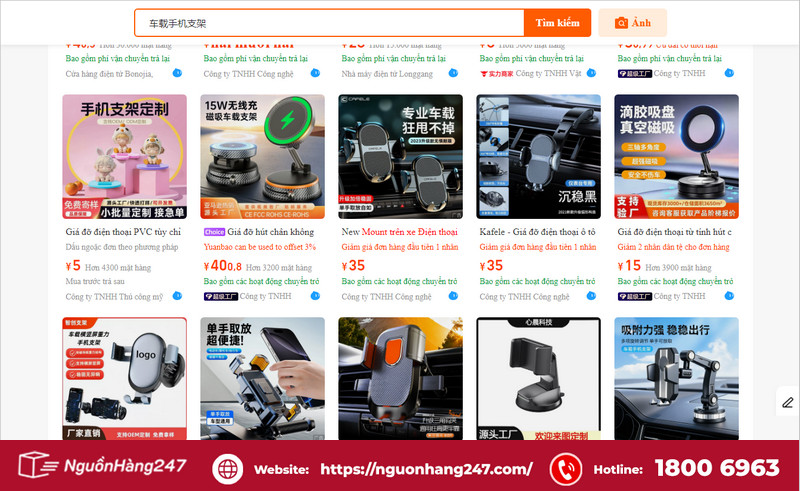Open the pink 手机支架定制 product image

click(124, 157)
